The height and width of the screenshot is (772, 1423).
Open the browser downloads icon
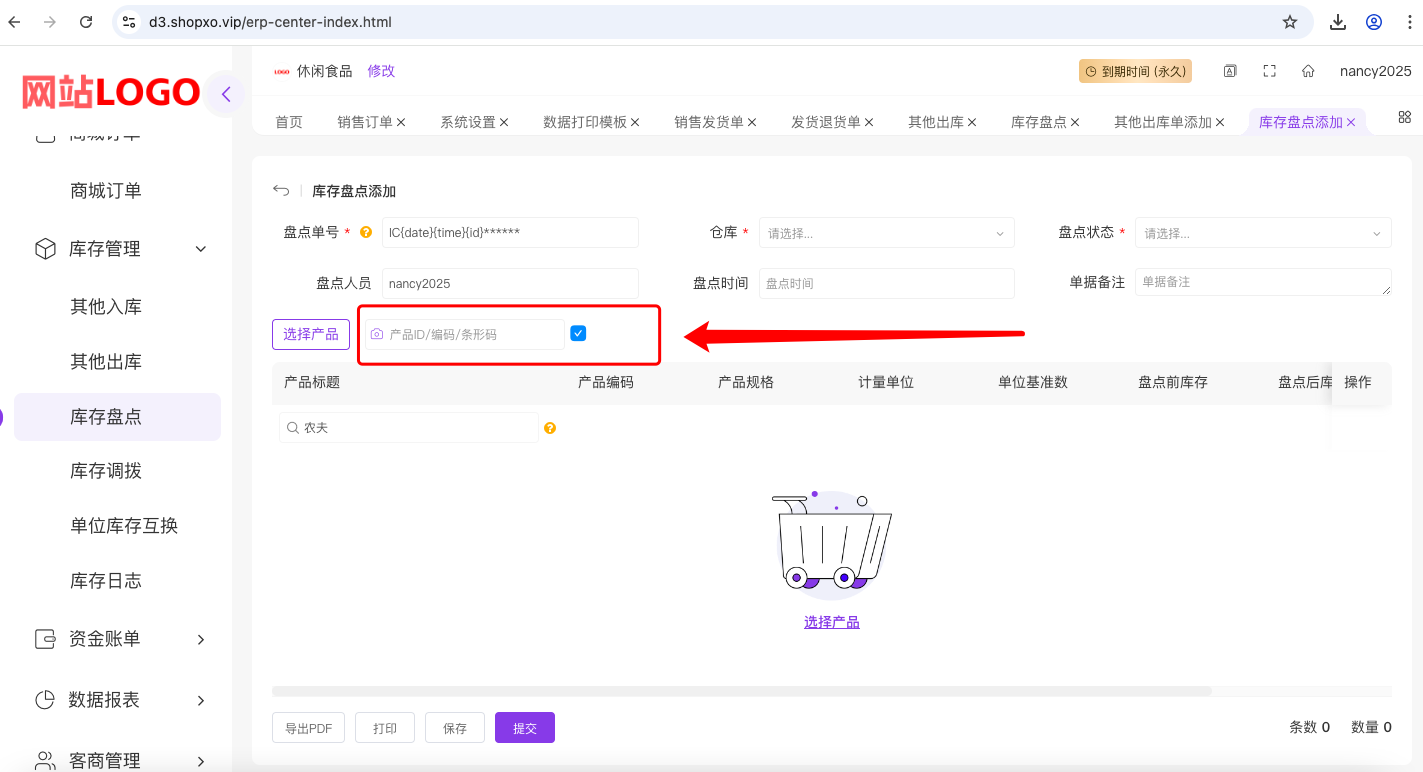tap(1338, 22)
